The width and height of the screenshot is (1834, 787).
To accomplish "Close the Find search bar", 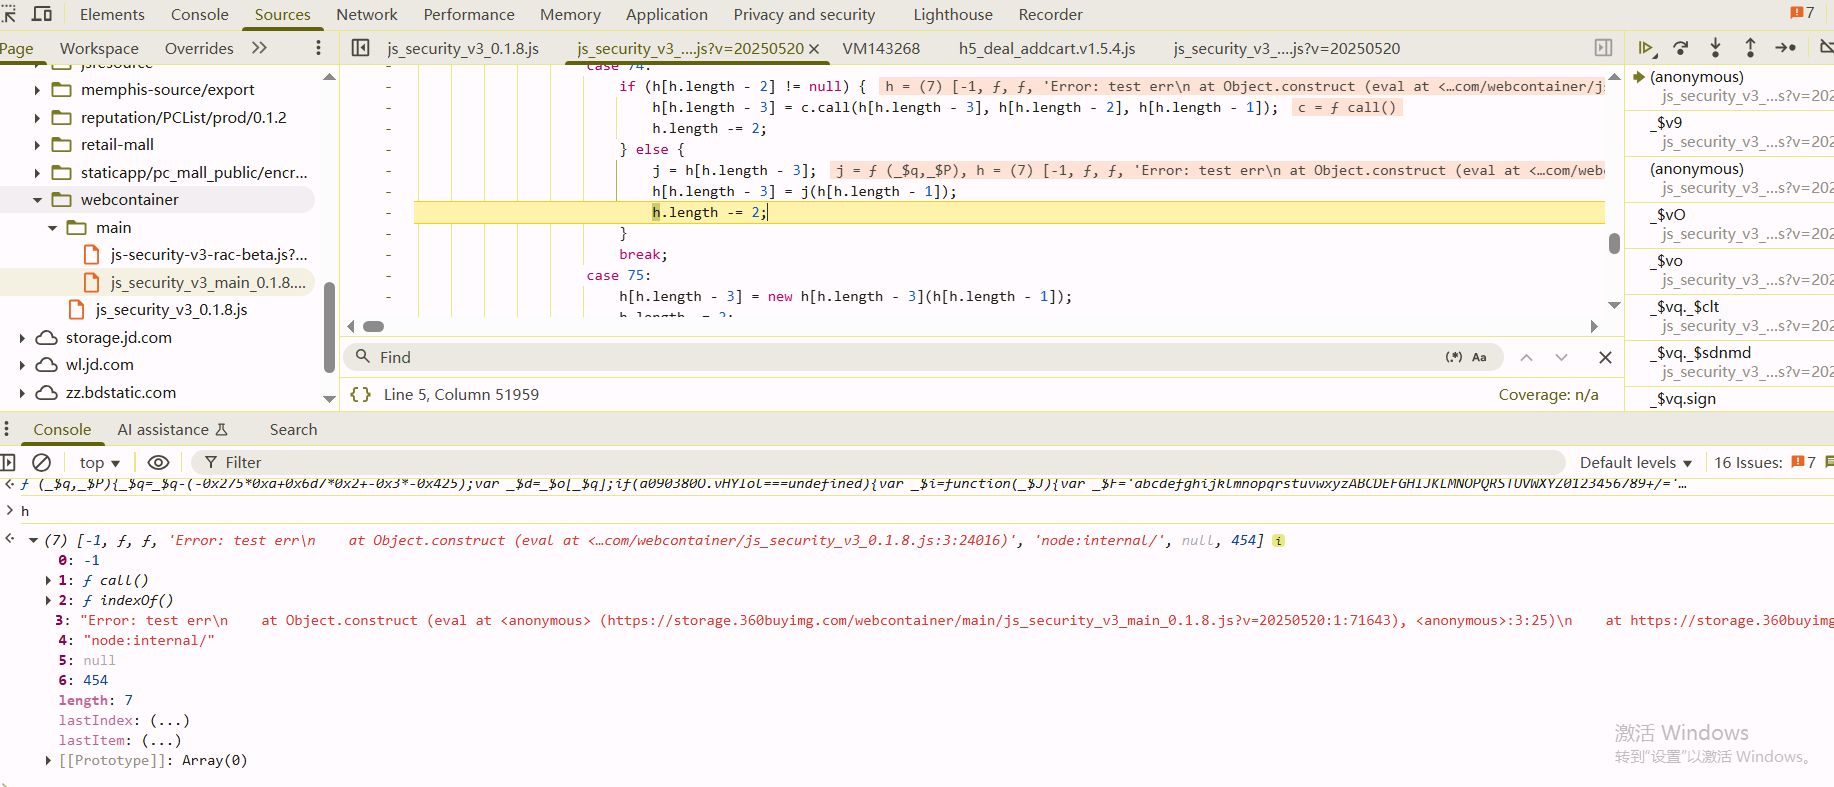I will (1605, 357).
